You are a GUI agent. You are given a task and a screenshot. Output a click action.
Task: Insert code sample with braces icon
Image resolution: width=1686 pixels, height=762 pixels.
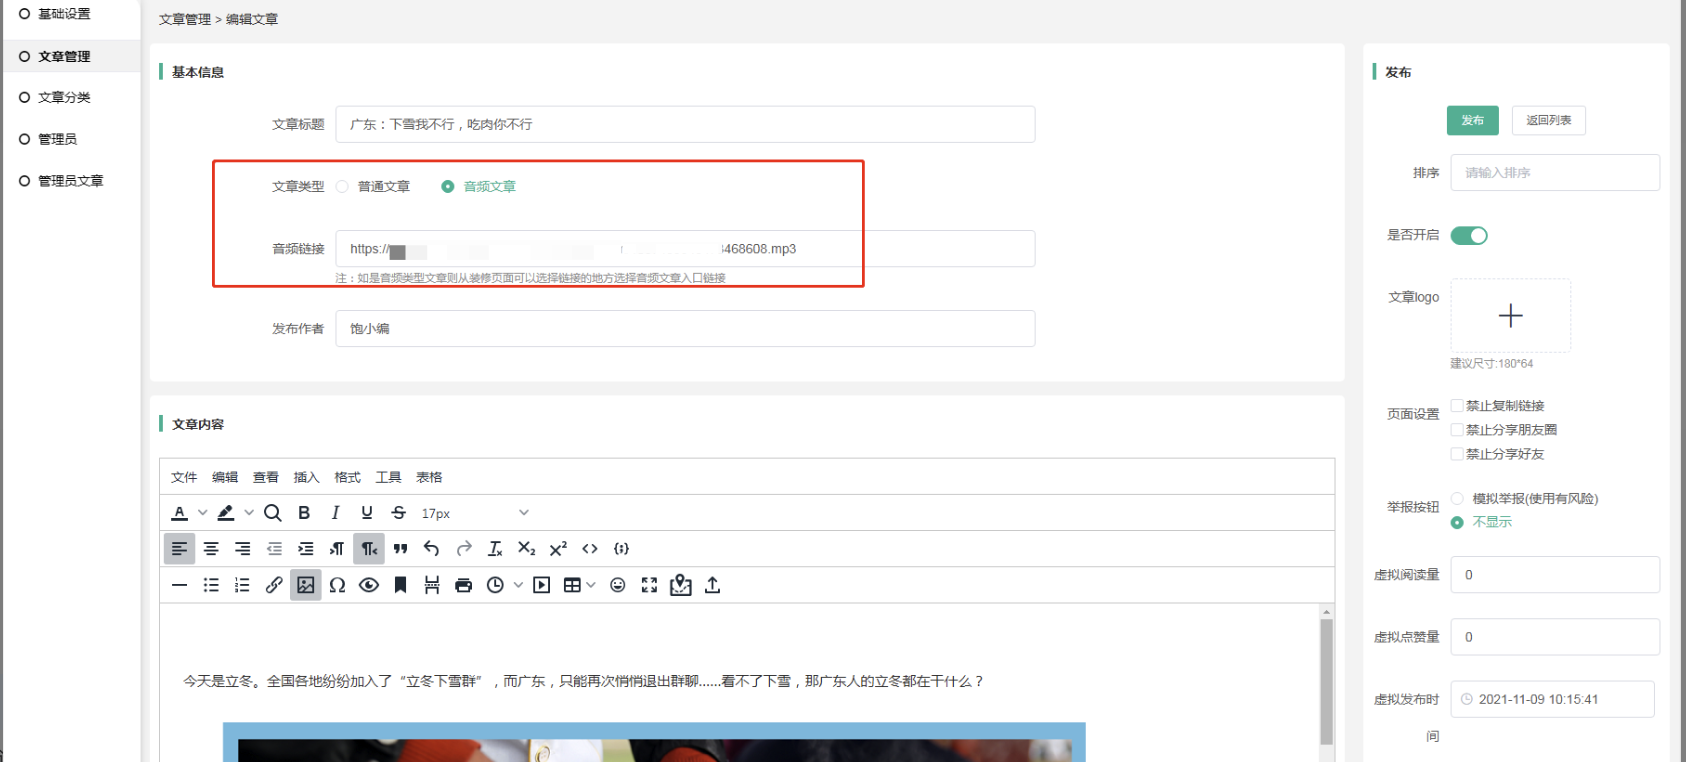pyautogui.click(x=621, y=549)
